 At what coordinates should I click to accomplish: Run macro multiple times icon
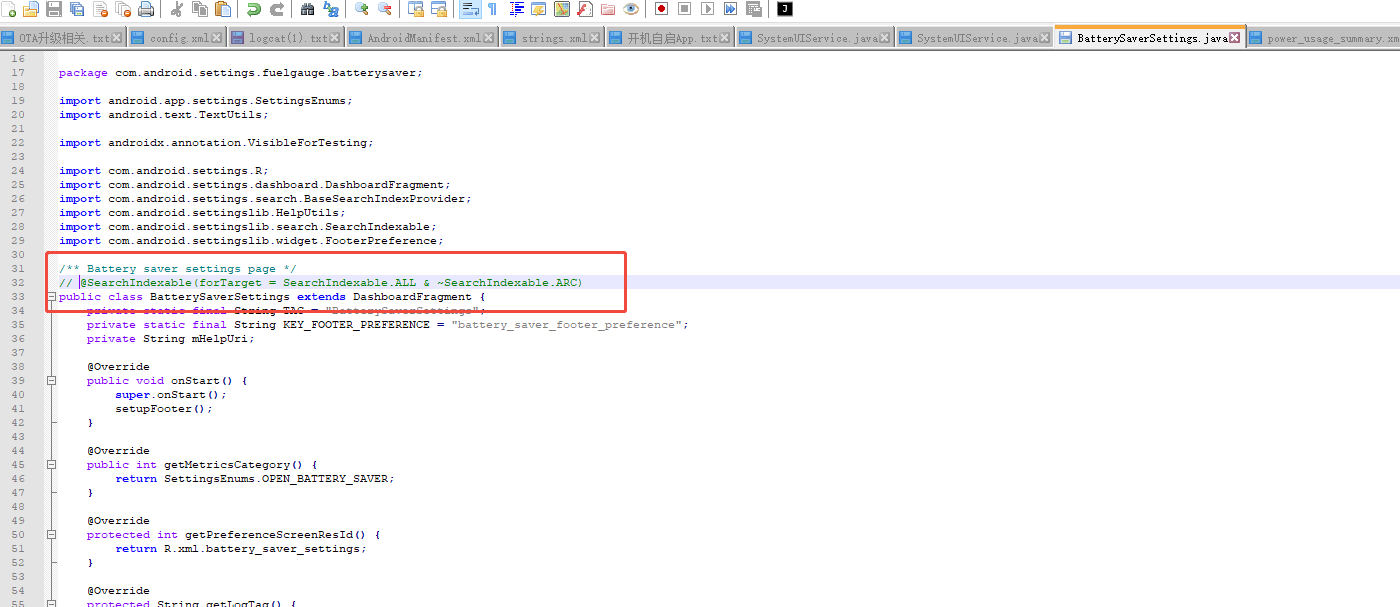730,9
